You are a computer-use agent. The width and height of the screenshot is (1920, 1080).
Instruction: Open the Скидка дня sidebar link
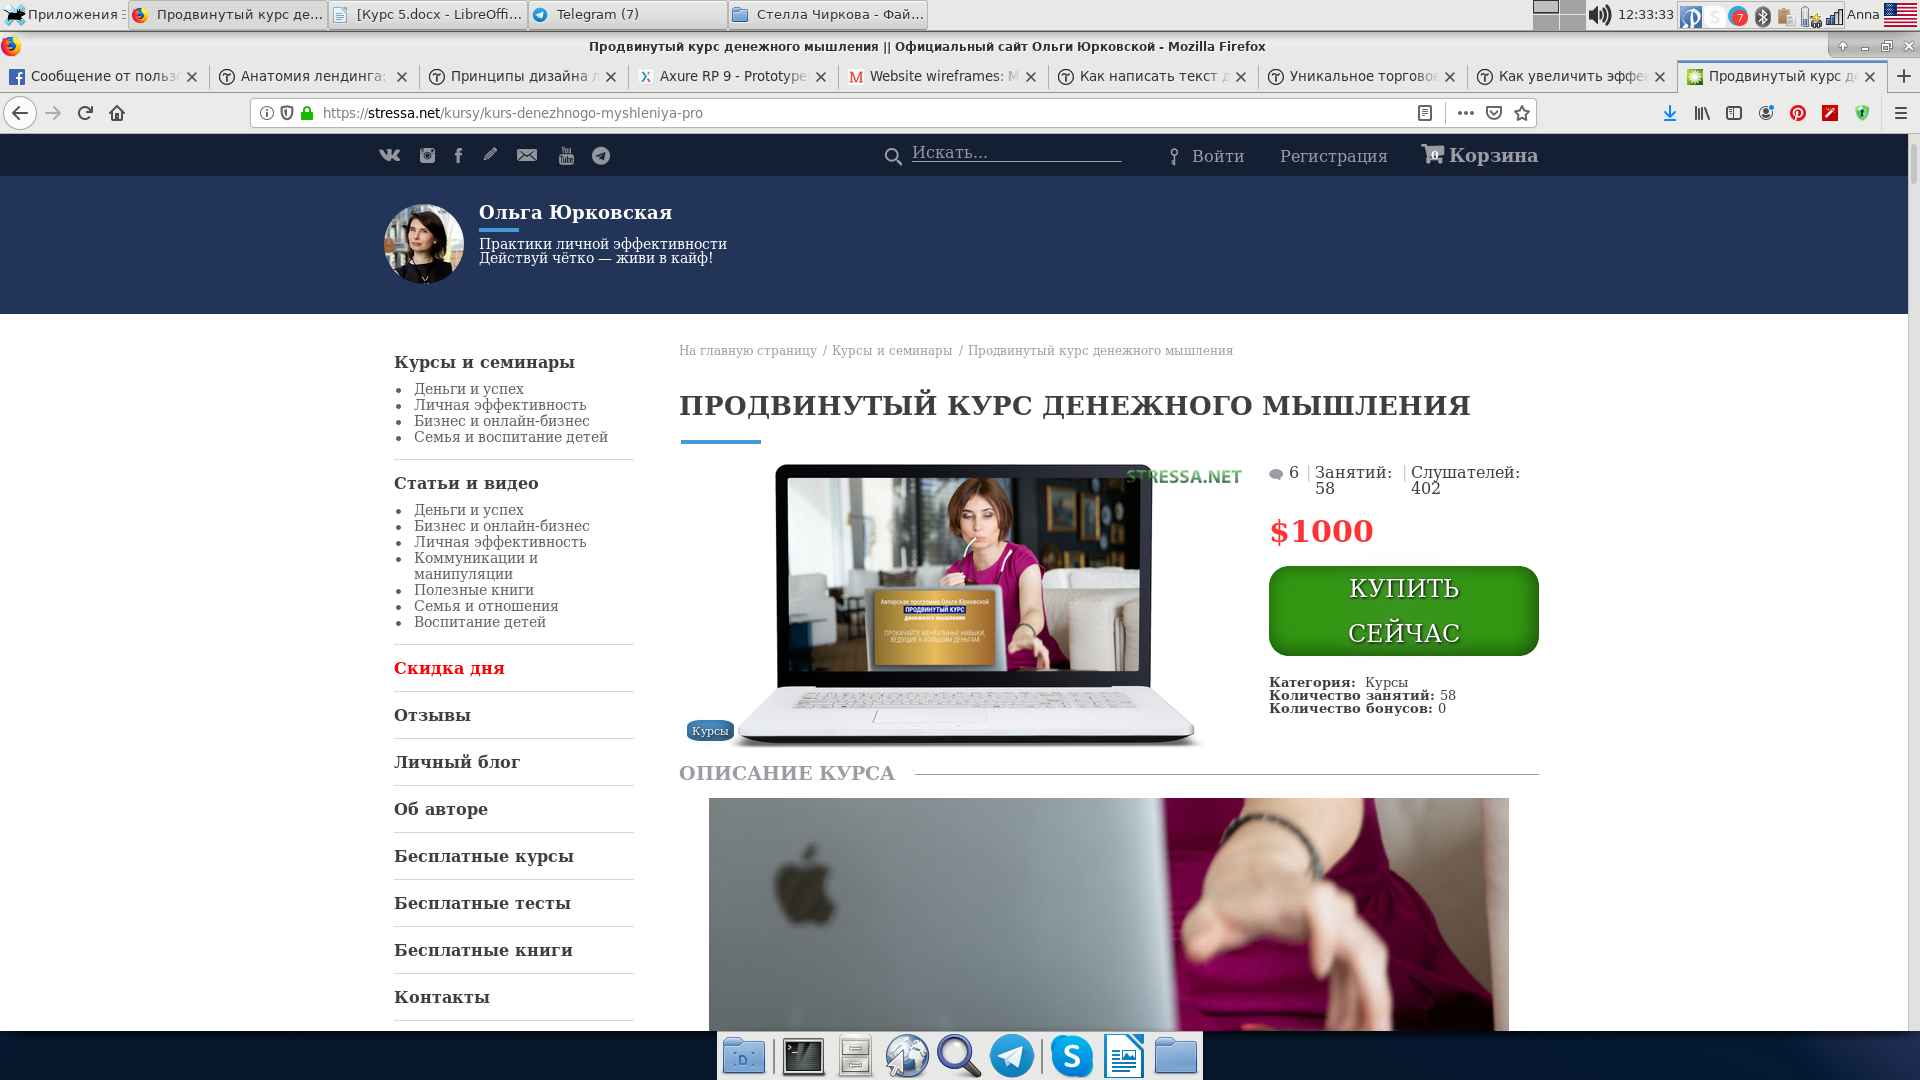click(449, 668)
